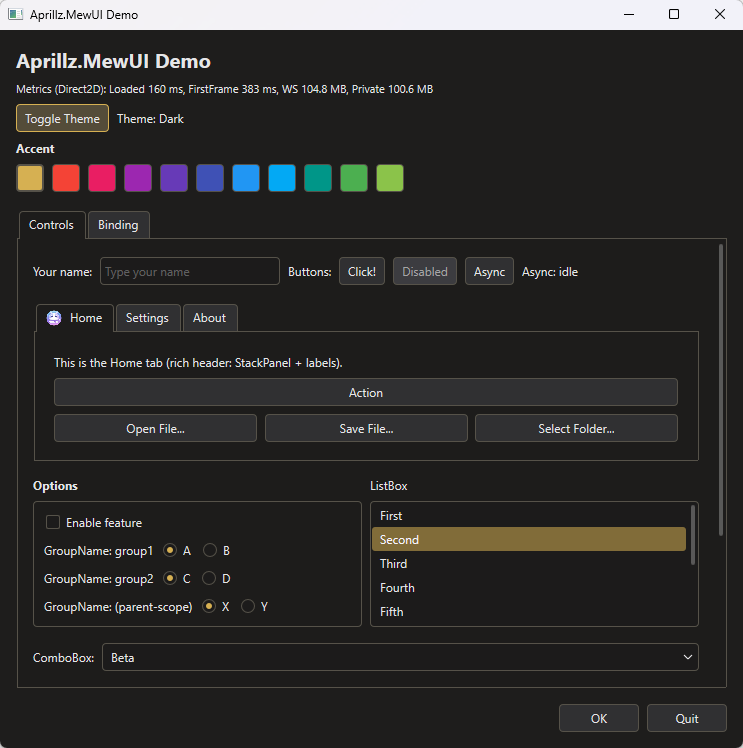Screen dimensions: 743x748
Task: Click Open File... button
Action: point(155,428)
